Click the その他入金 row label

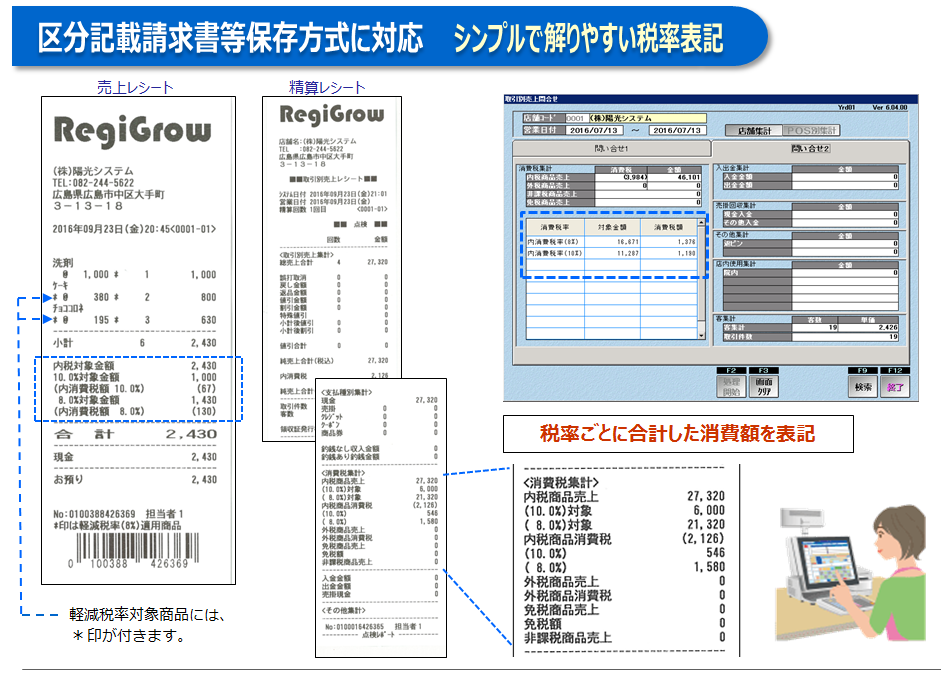757,223
